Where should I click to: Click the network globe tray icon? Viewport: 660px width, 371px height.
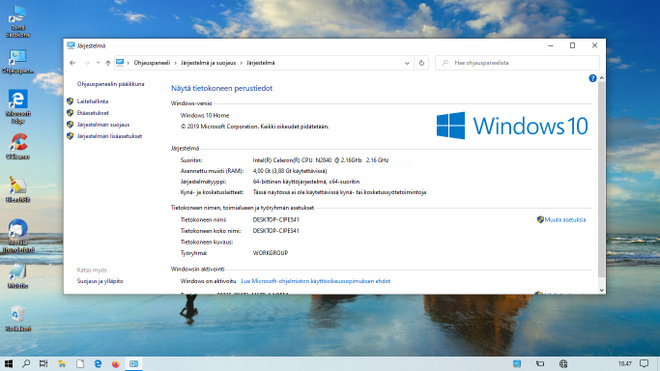coord(563,364)
